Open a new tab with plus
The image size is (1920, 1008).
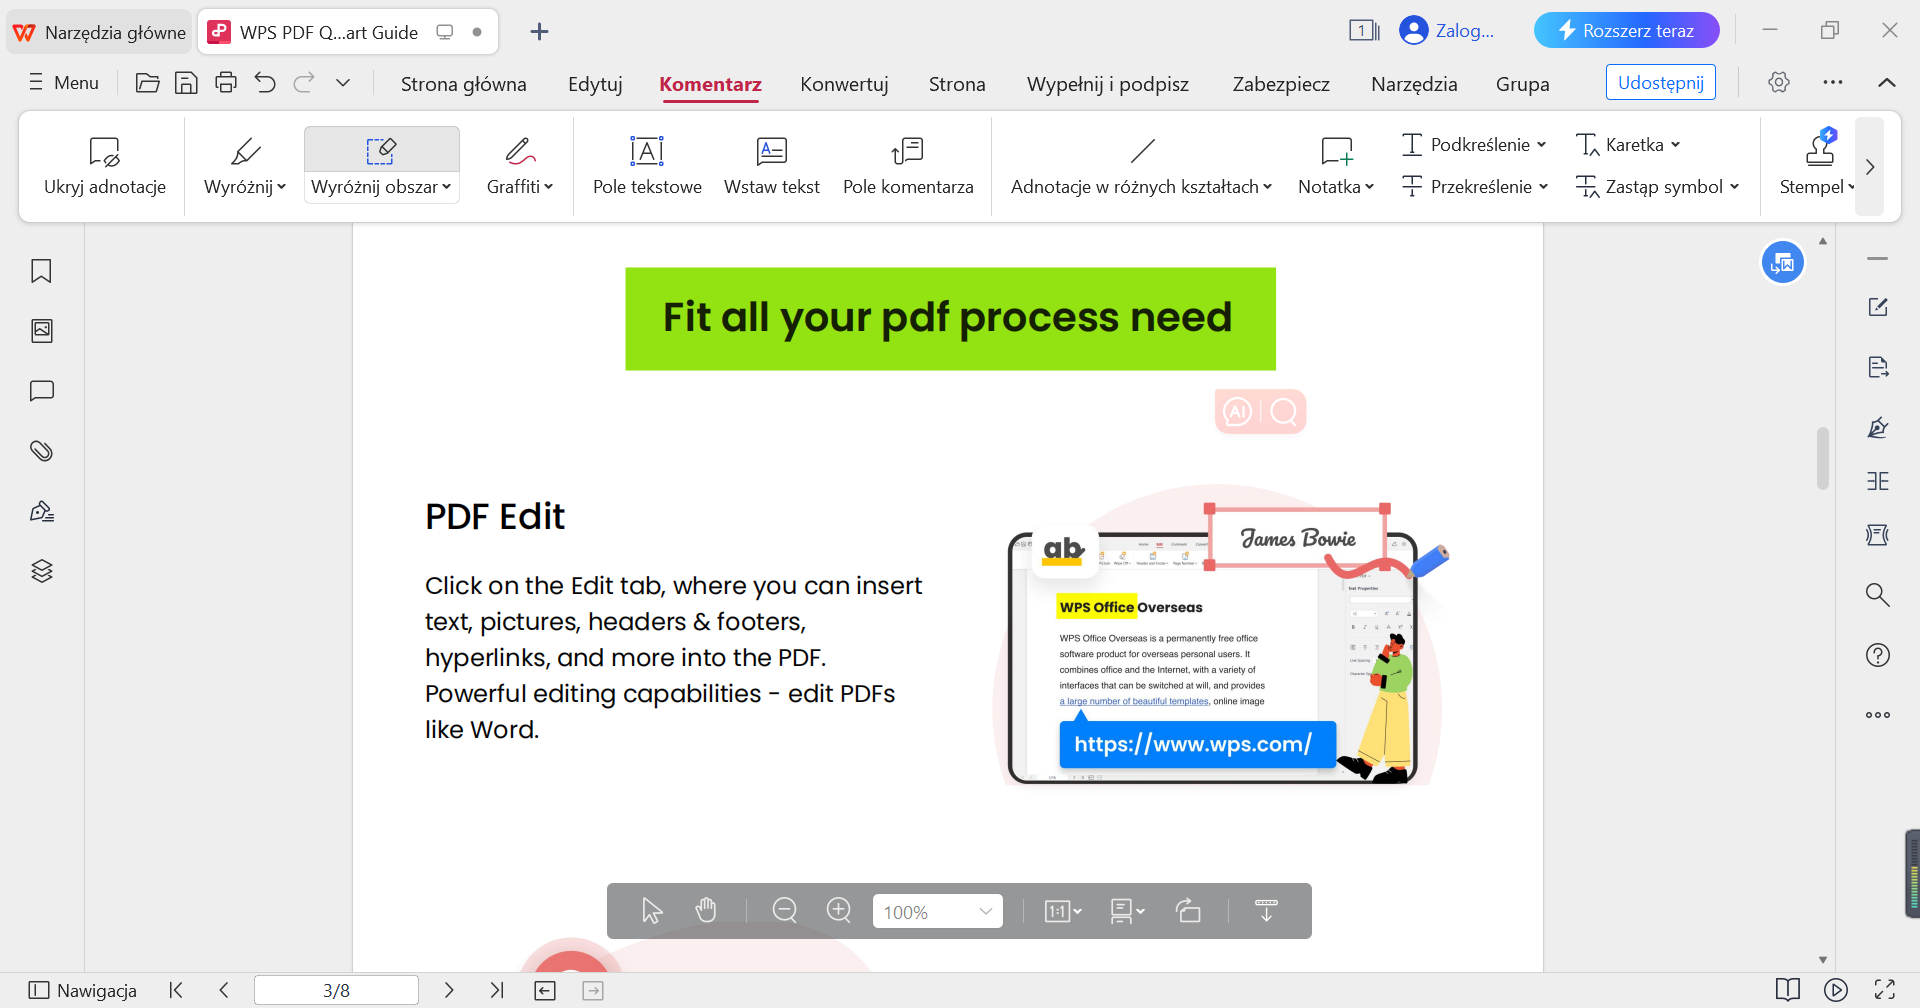(x=539, y=32)
